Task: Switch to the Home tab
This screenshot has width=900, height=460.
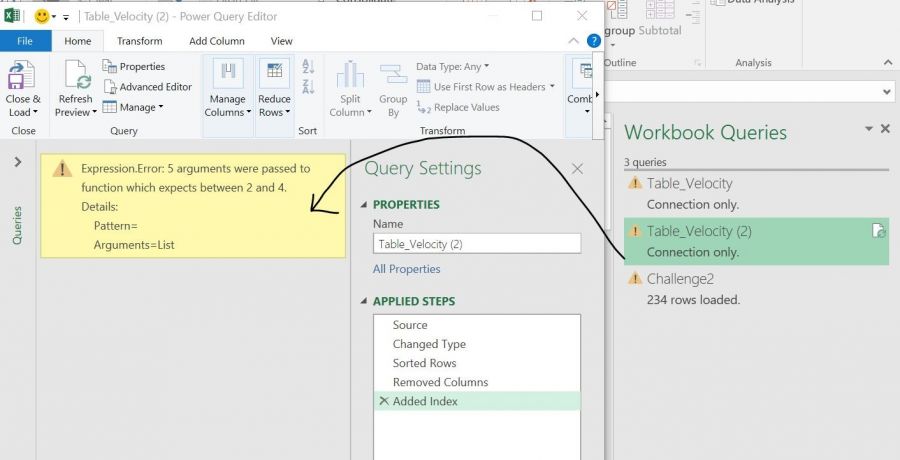Action: tap(77, 41)
